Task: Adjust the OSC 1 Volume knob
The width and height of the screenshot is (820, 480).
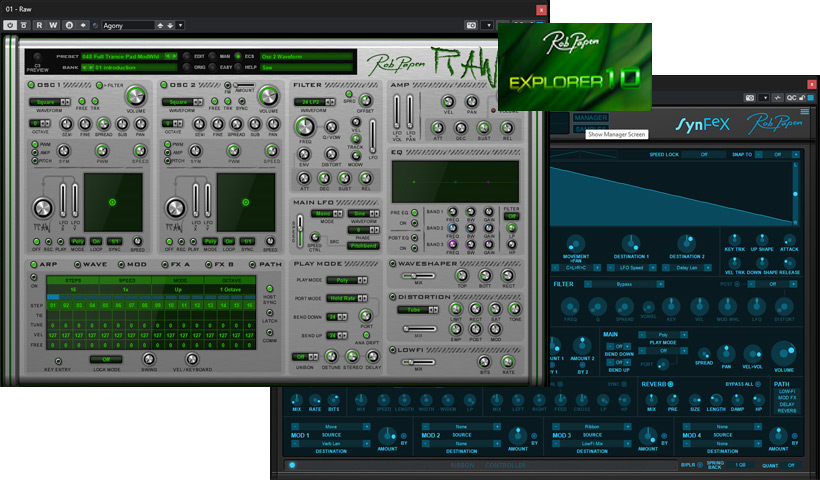Action: pyautogui.click(x=135, y=96)
